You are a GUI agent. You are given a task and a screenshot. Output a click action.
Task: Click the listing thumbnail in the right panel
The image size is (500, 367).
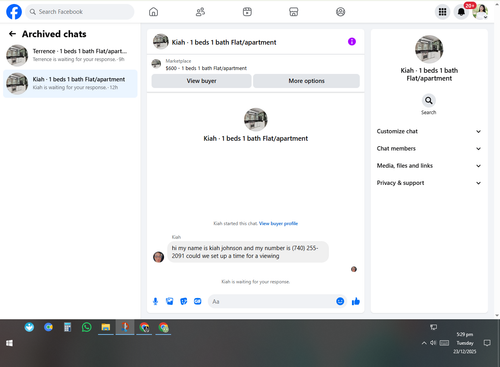[x=429, y=49]
